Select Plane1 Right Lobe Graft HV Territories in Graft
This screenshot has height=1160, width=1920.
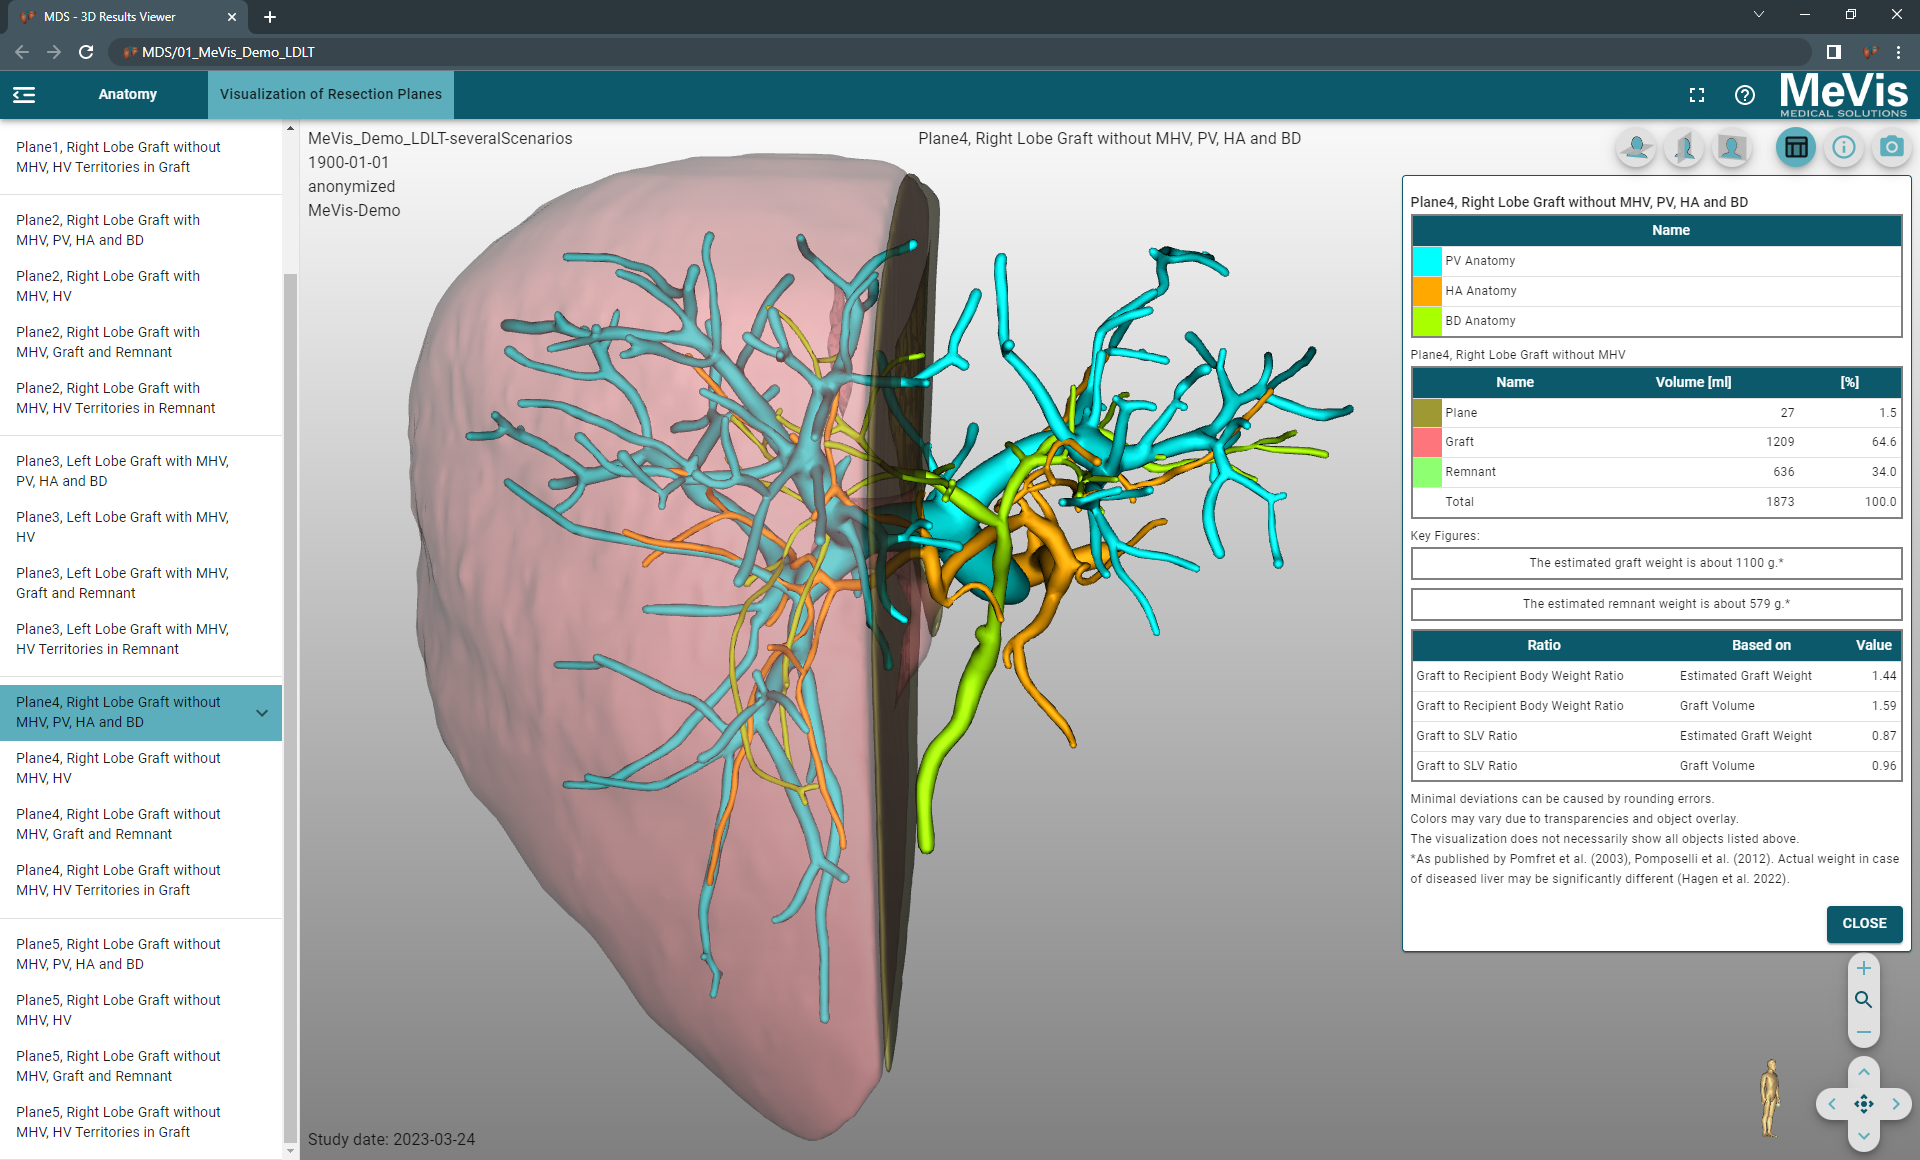(x=141, y=157)
